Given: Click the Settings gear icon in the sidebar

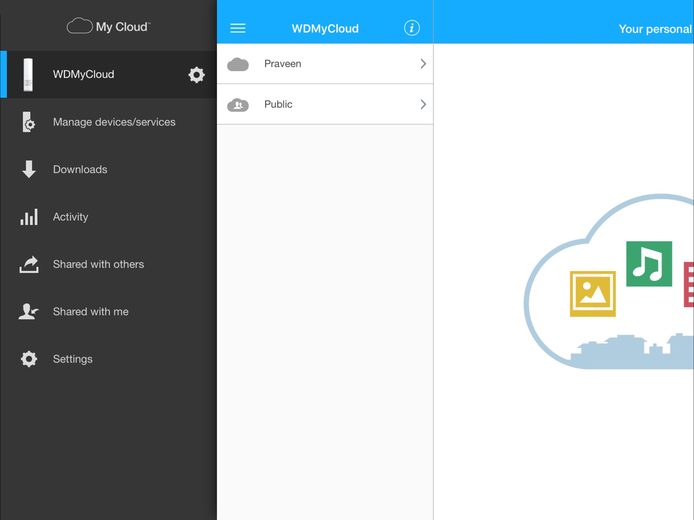Looking at the screenshot, I should 29,359.
